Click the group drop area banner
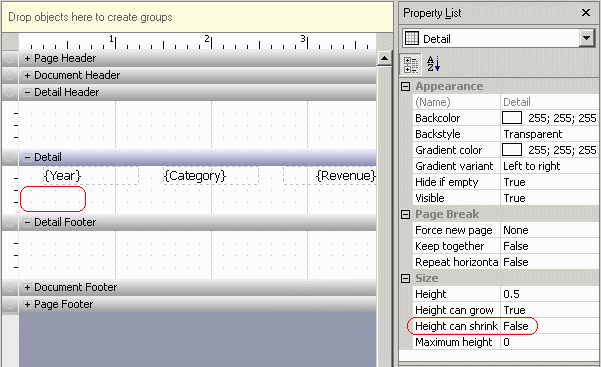 (197, 17)
